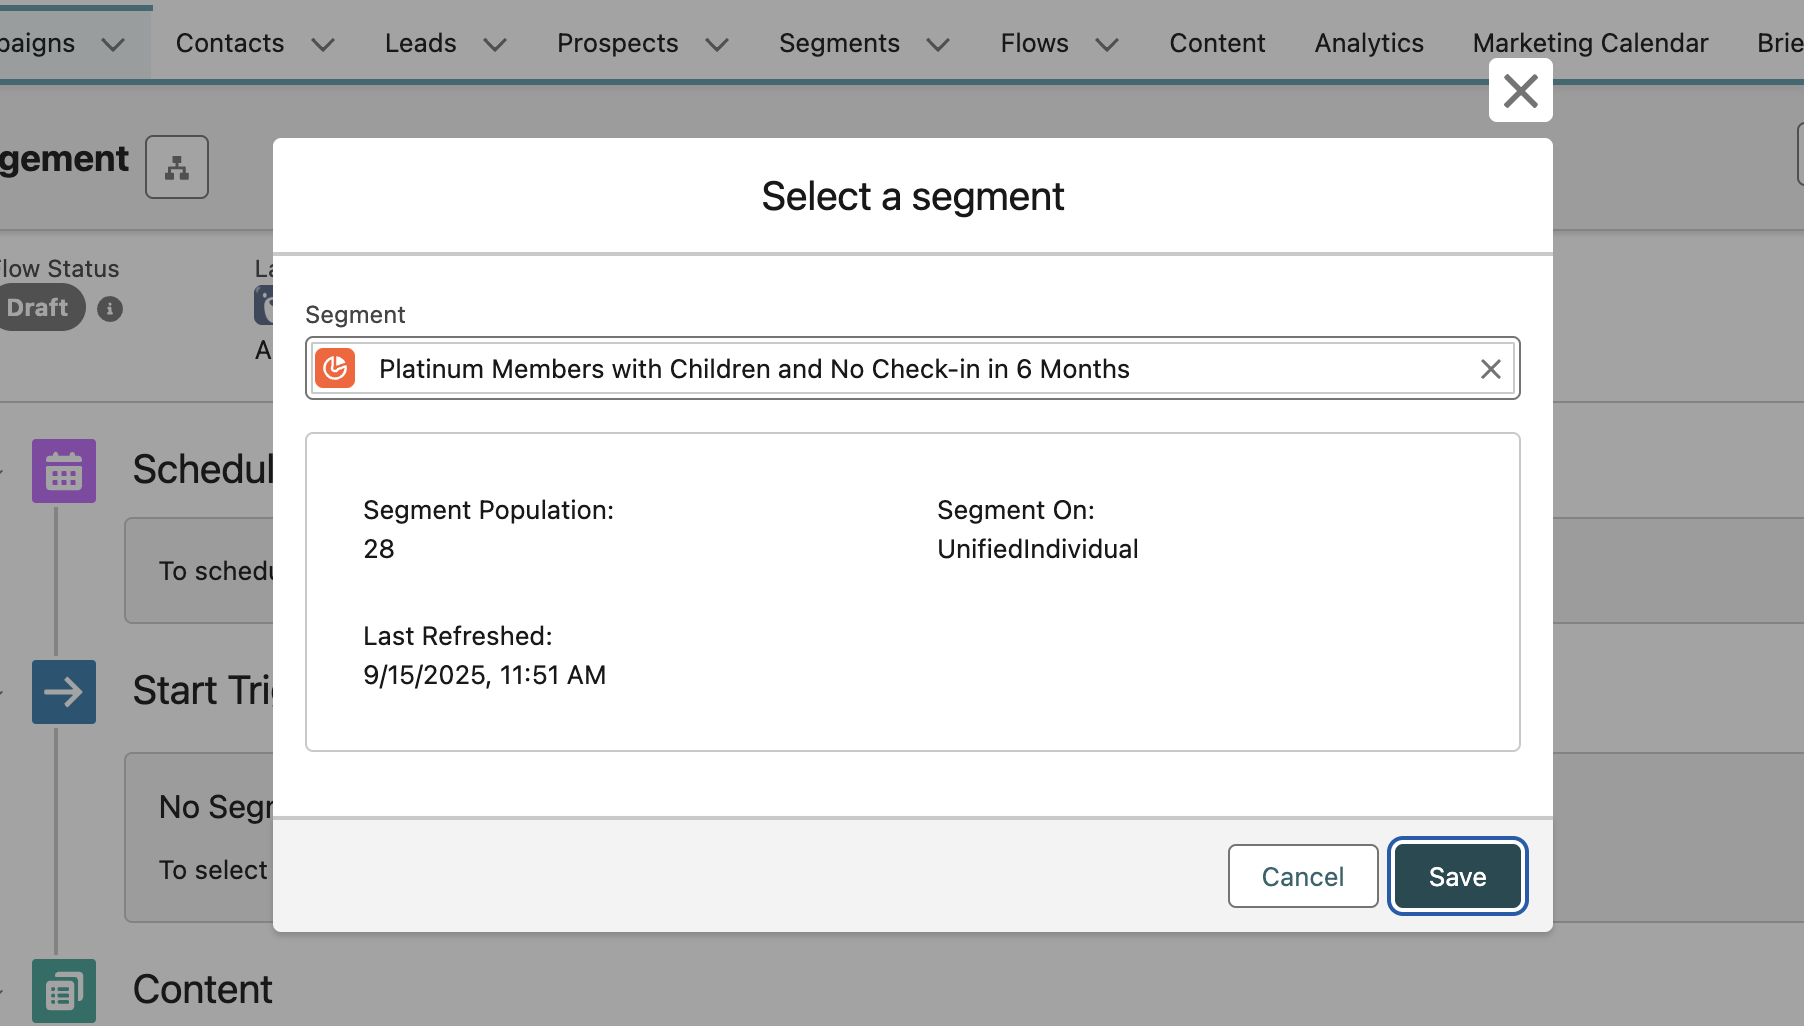Cancel the segment selection

pyautogui.click(x=1302, y=877)
